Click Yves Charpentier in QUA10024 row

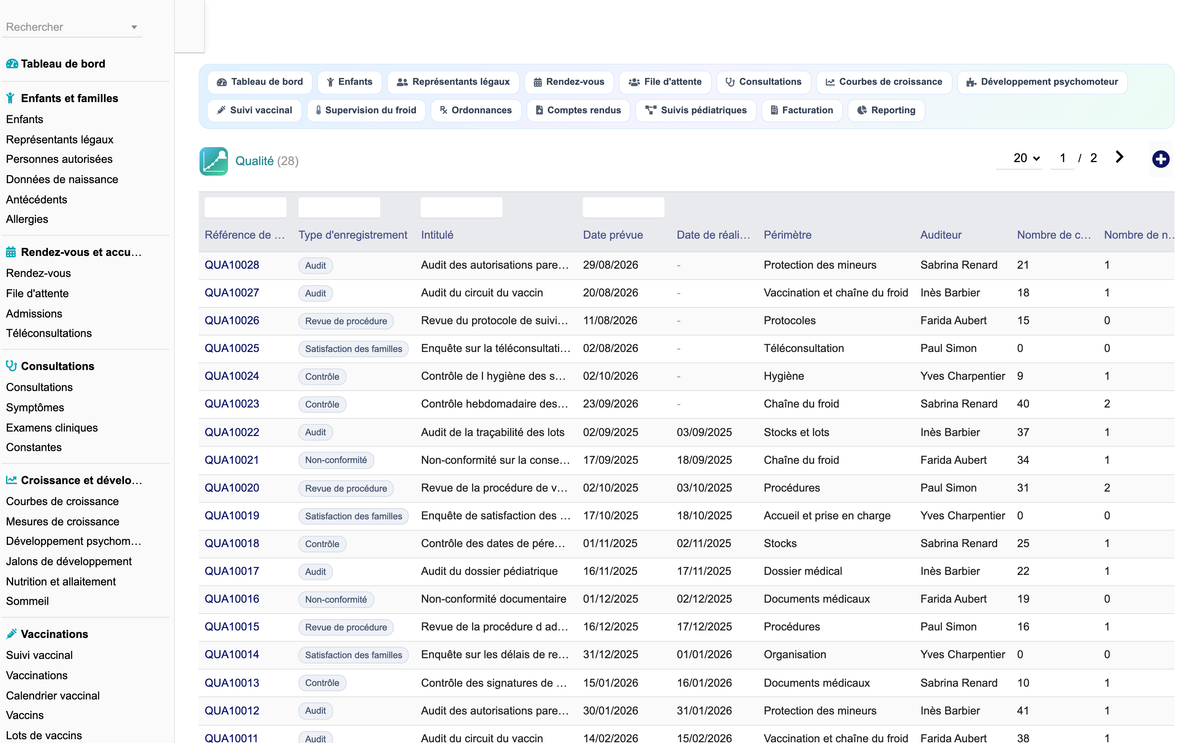pyautogui.click(x=963, y=376)
